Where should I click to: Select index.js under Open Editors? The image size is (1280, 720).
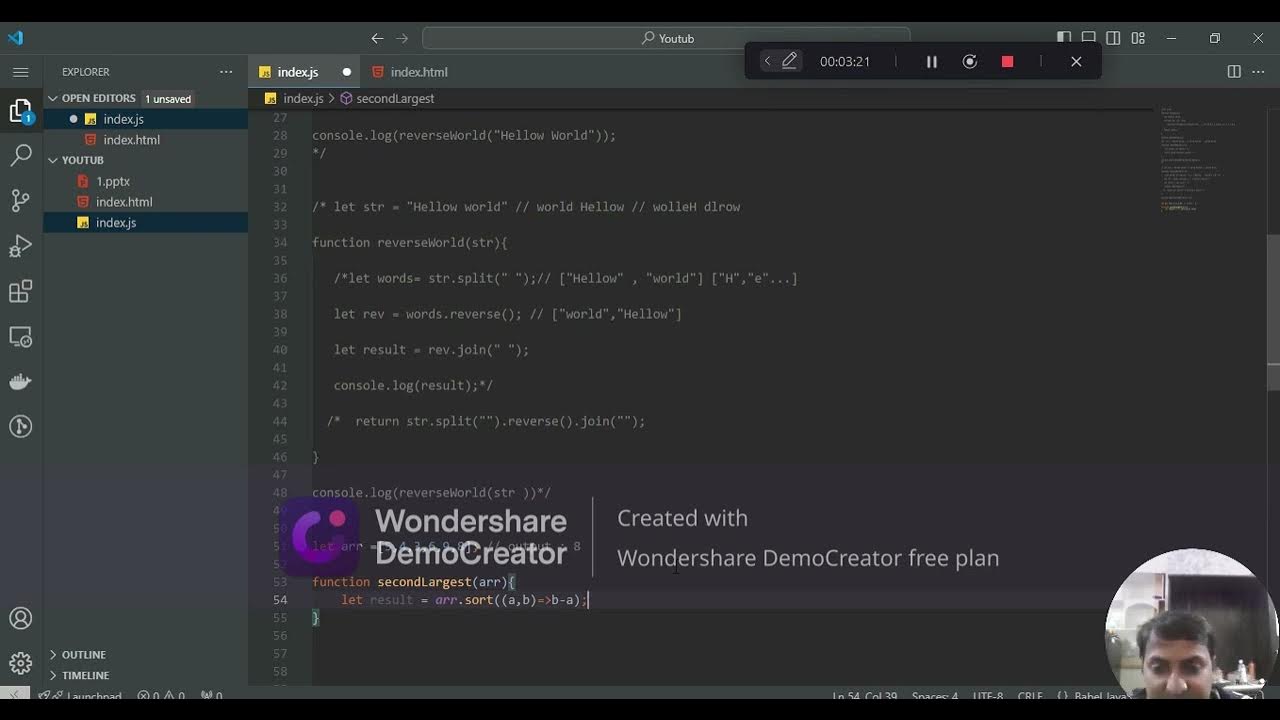[x=146, y=119]
